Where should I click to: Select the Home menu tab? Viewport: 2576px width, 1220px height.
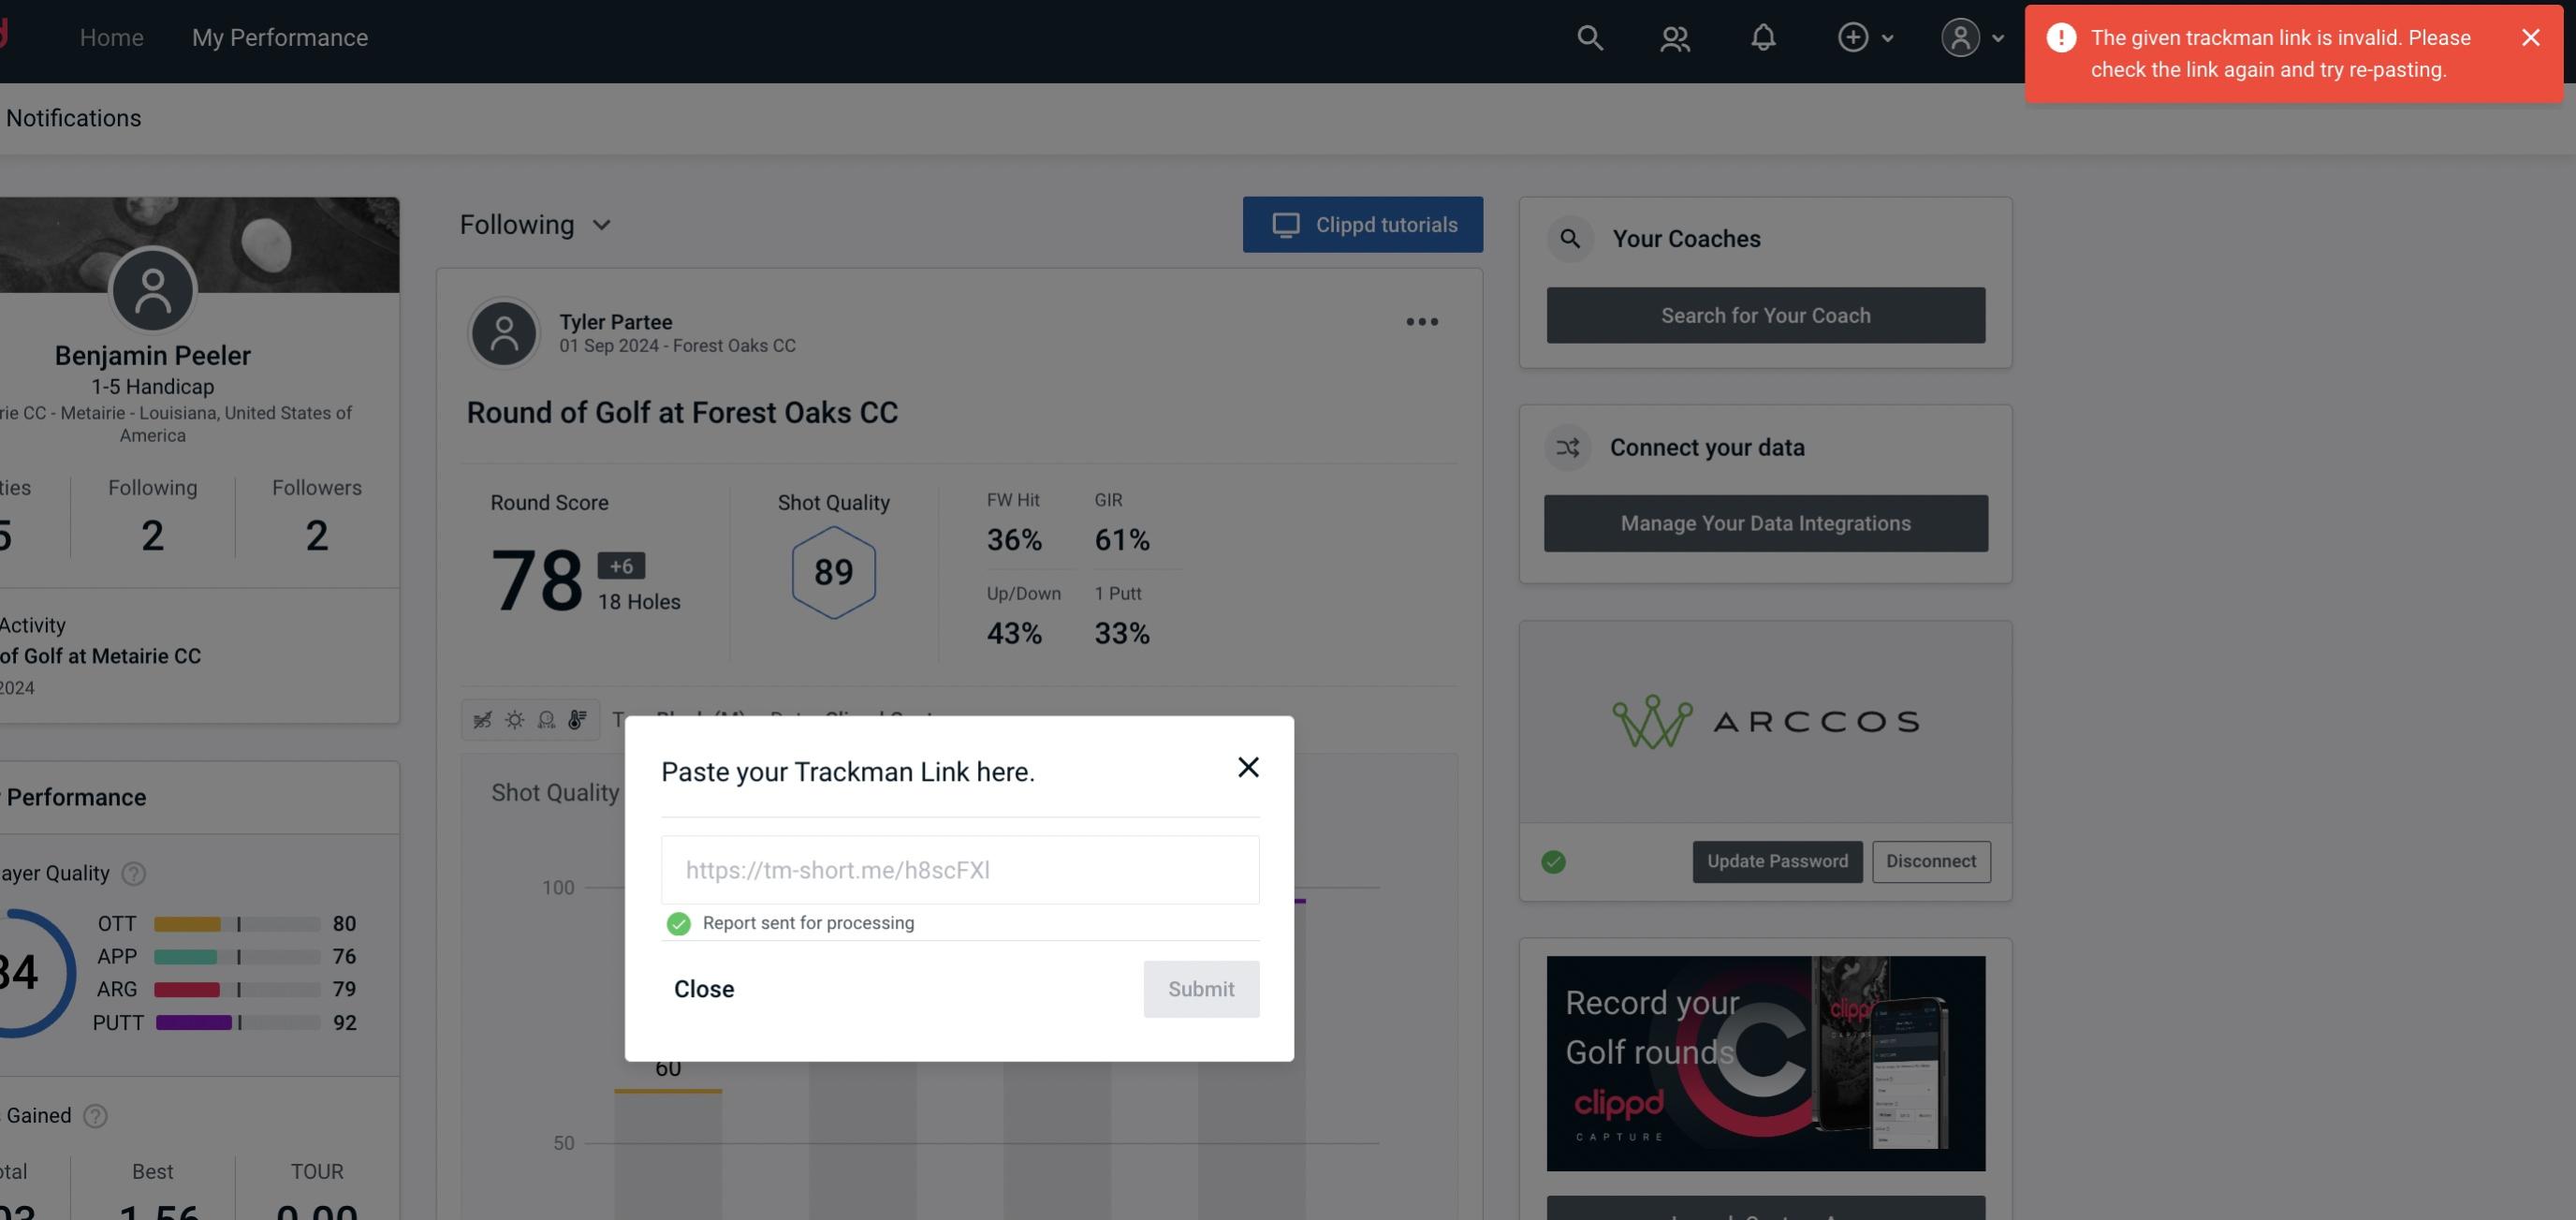click(111, 37)
